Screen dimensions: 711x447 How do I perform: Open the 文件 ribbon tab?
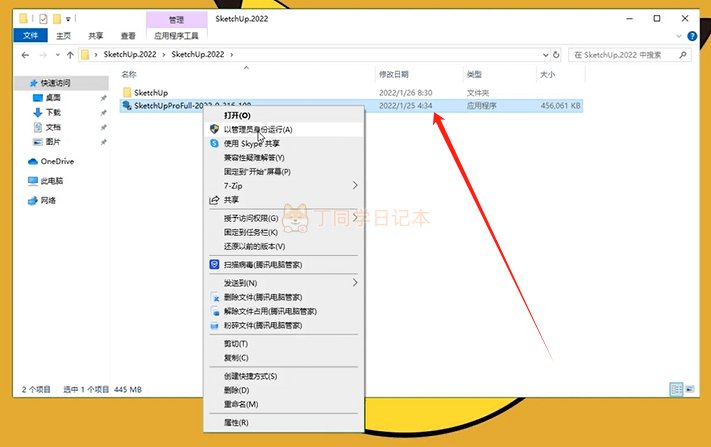(x=30, y=35)
